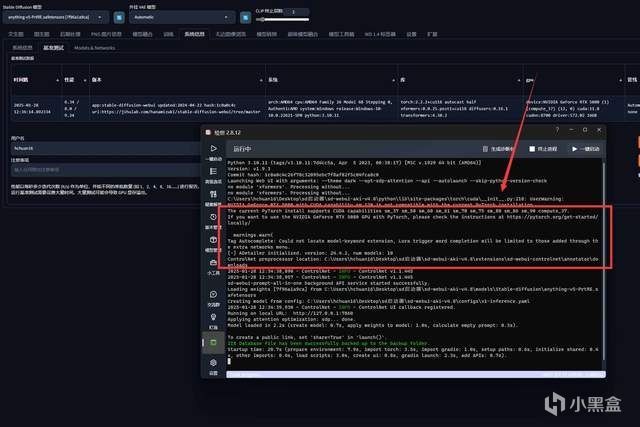The image size is (640, 427).
Task: Open the model conversion (模型转换) tab
Action: point(267,34)
